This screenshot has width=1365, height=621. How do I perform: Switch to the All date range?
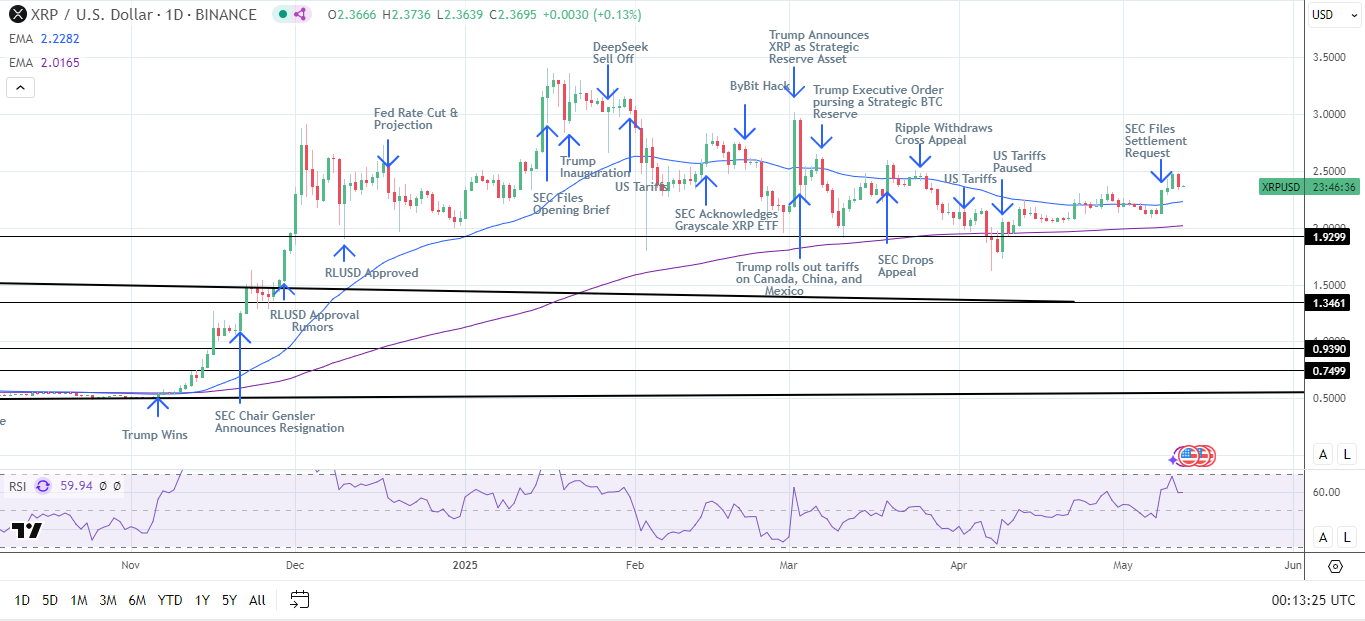(257, 600)
